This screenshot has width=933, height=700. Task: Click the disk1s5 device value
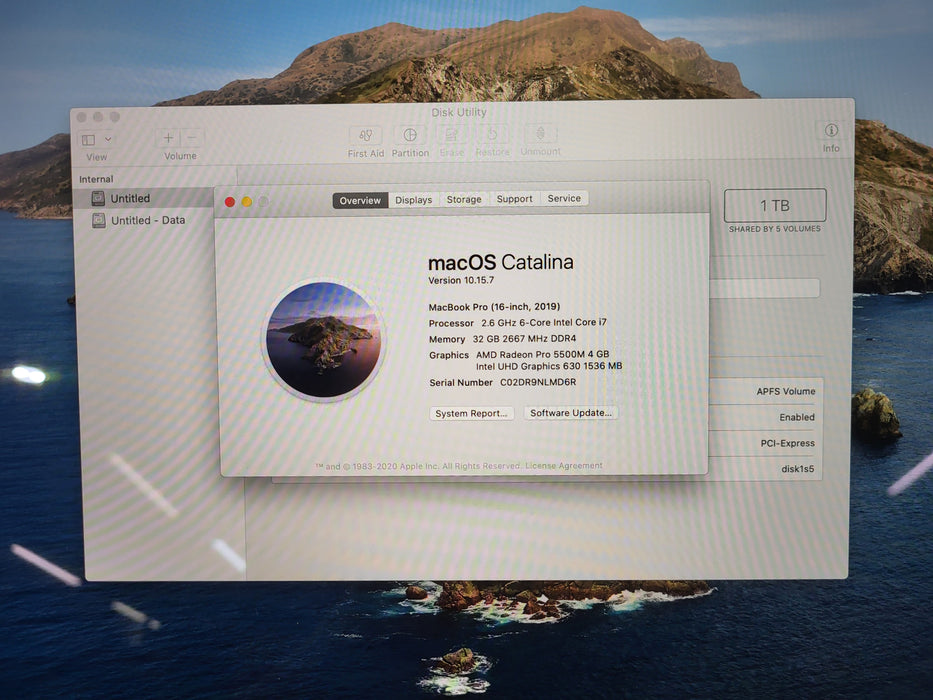[797, 469]
